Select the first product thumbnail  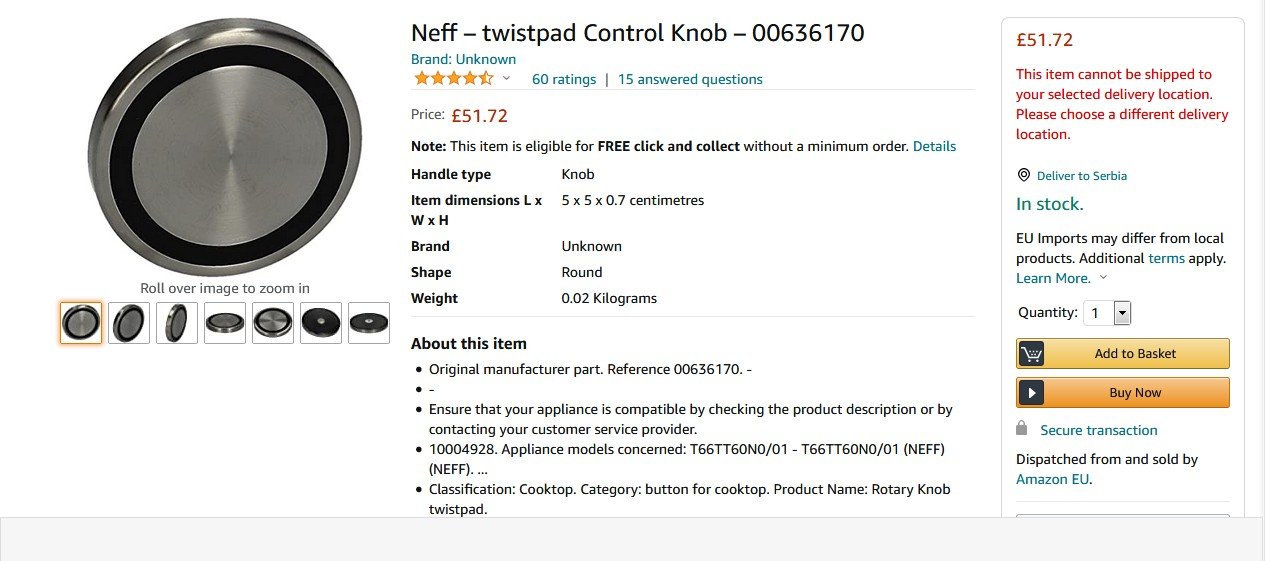pyautogui.click(x=81, y=323)
